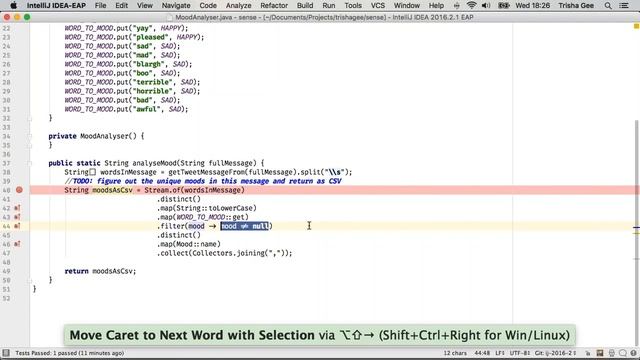Click the 12 chars status bar entry
This screenshot has width=640, height=360.
click(455, 353)
